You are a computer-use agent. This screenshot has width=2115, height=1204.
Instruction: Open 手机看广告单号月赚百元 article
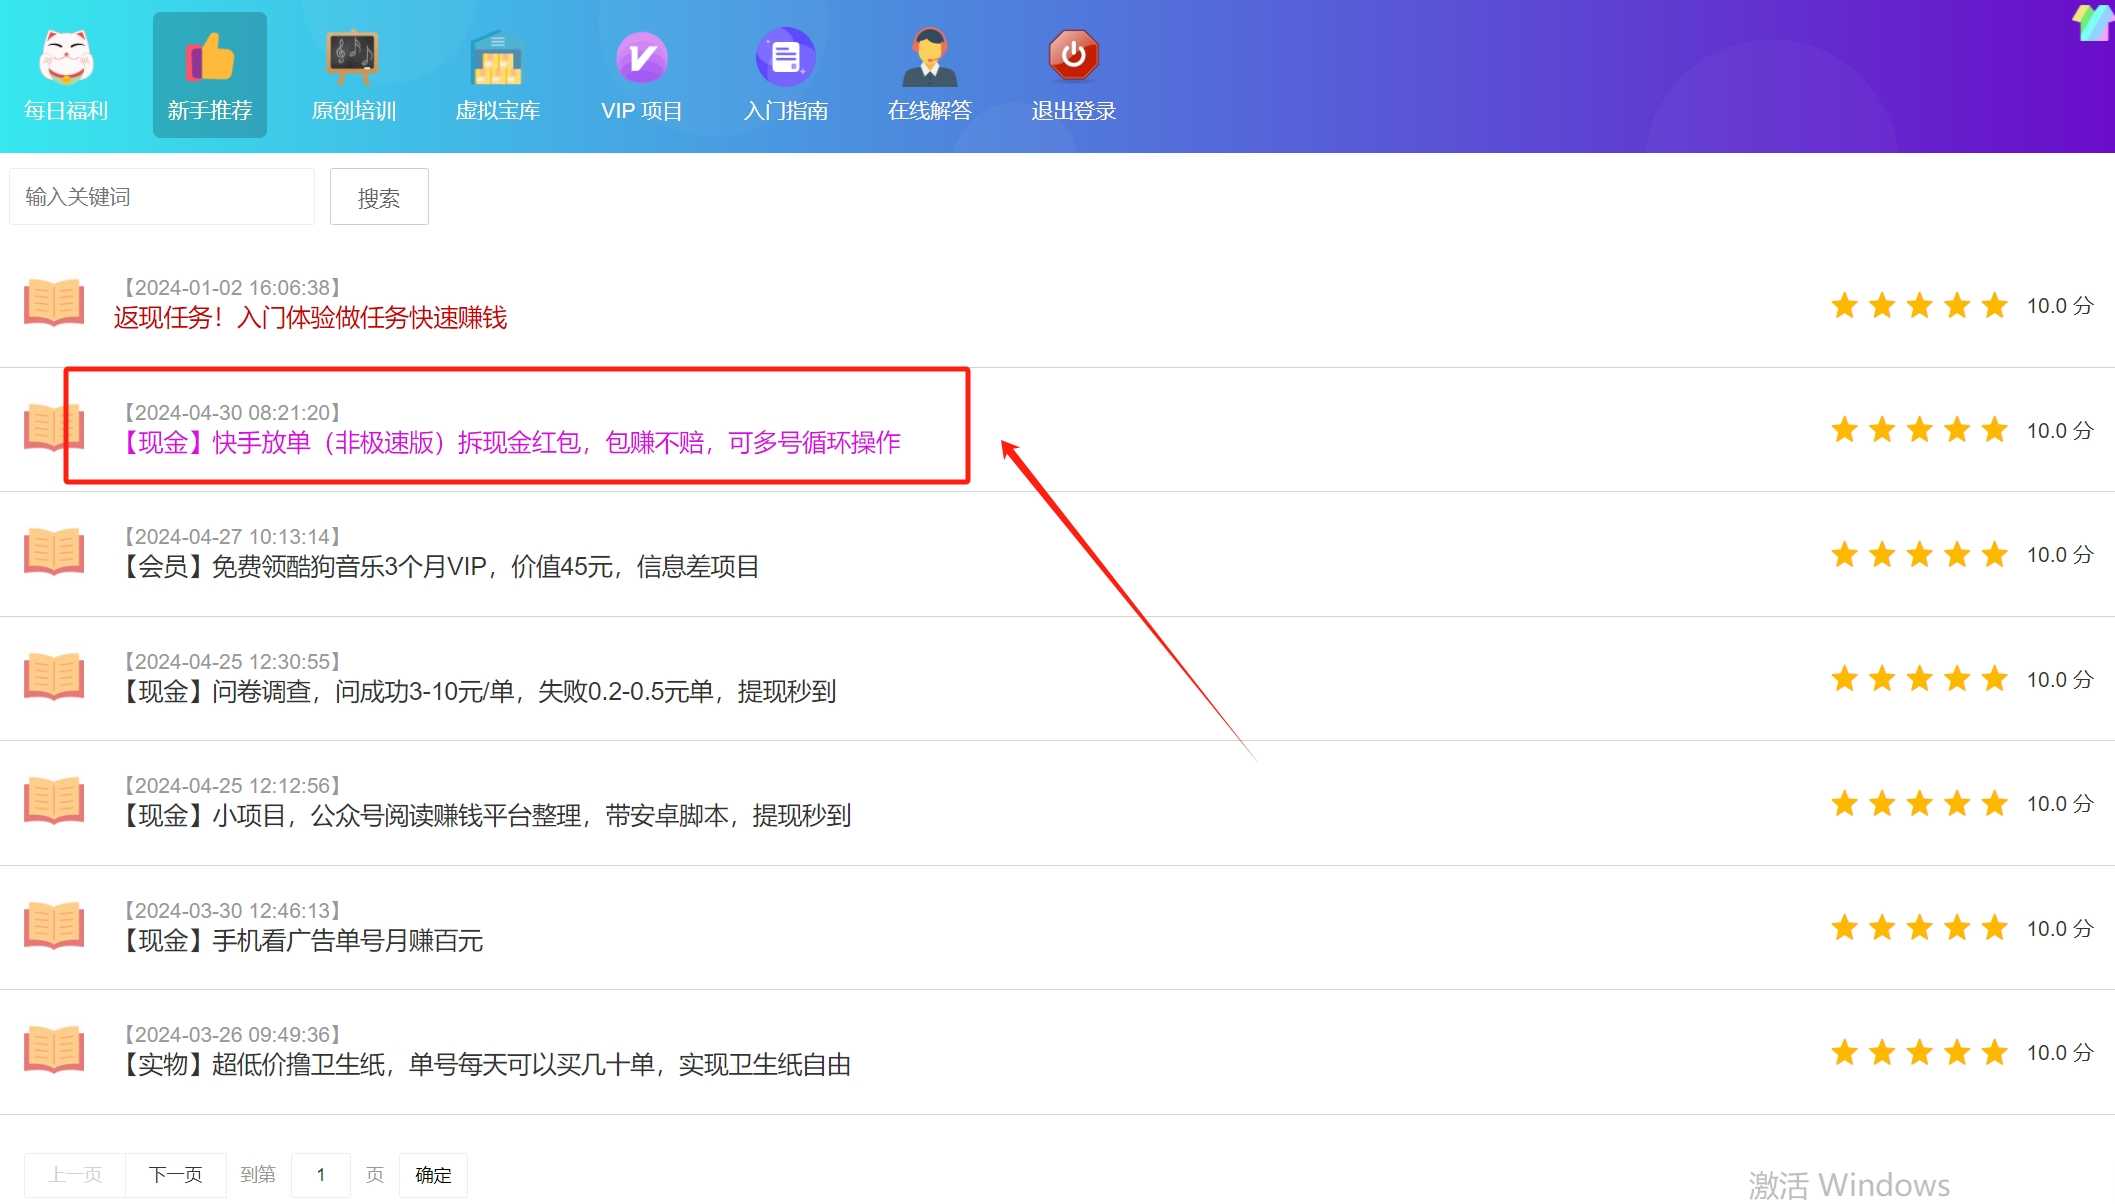[301, 941]
